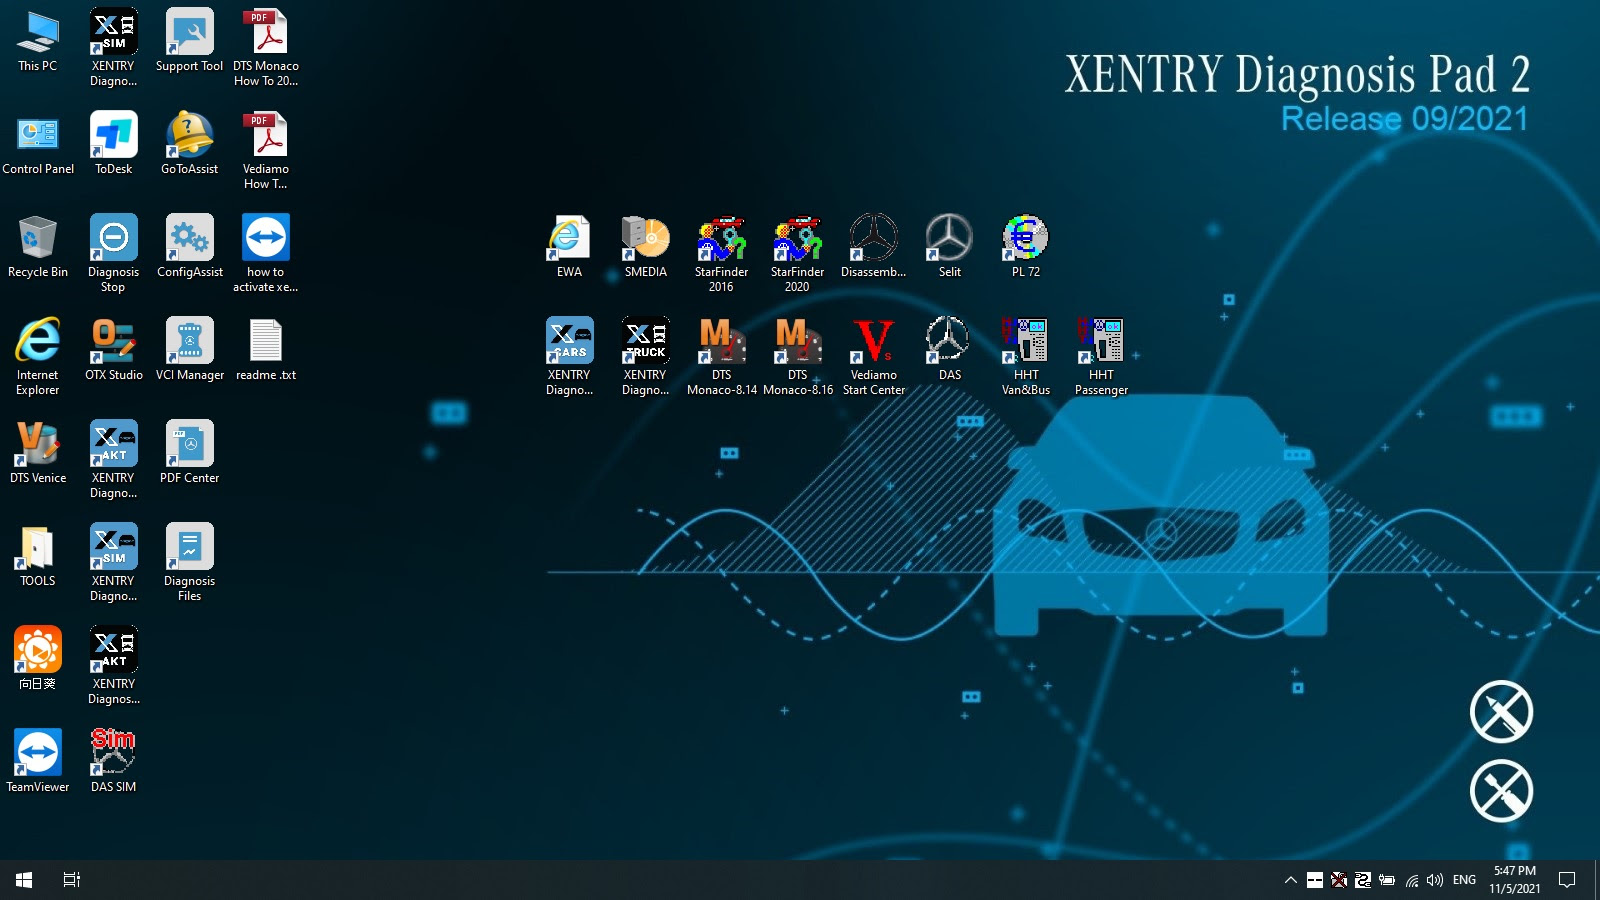Open Task View from the taskbar

pyautogui.click(x=70, y=880)
